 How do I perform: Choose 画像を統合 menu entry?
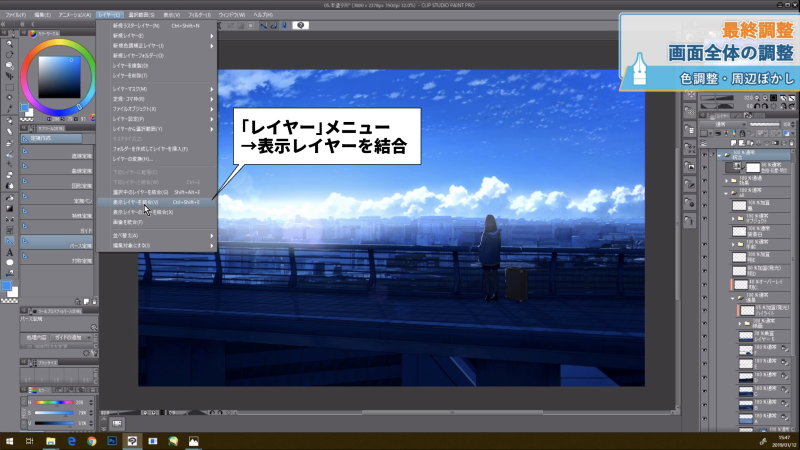coord(157,222)
